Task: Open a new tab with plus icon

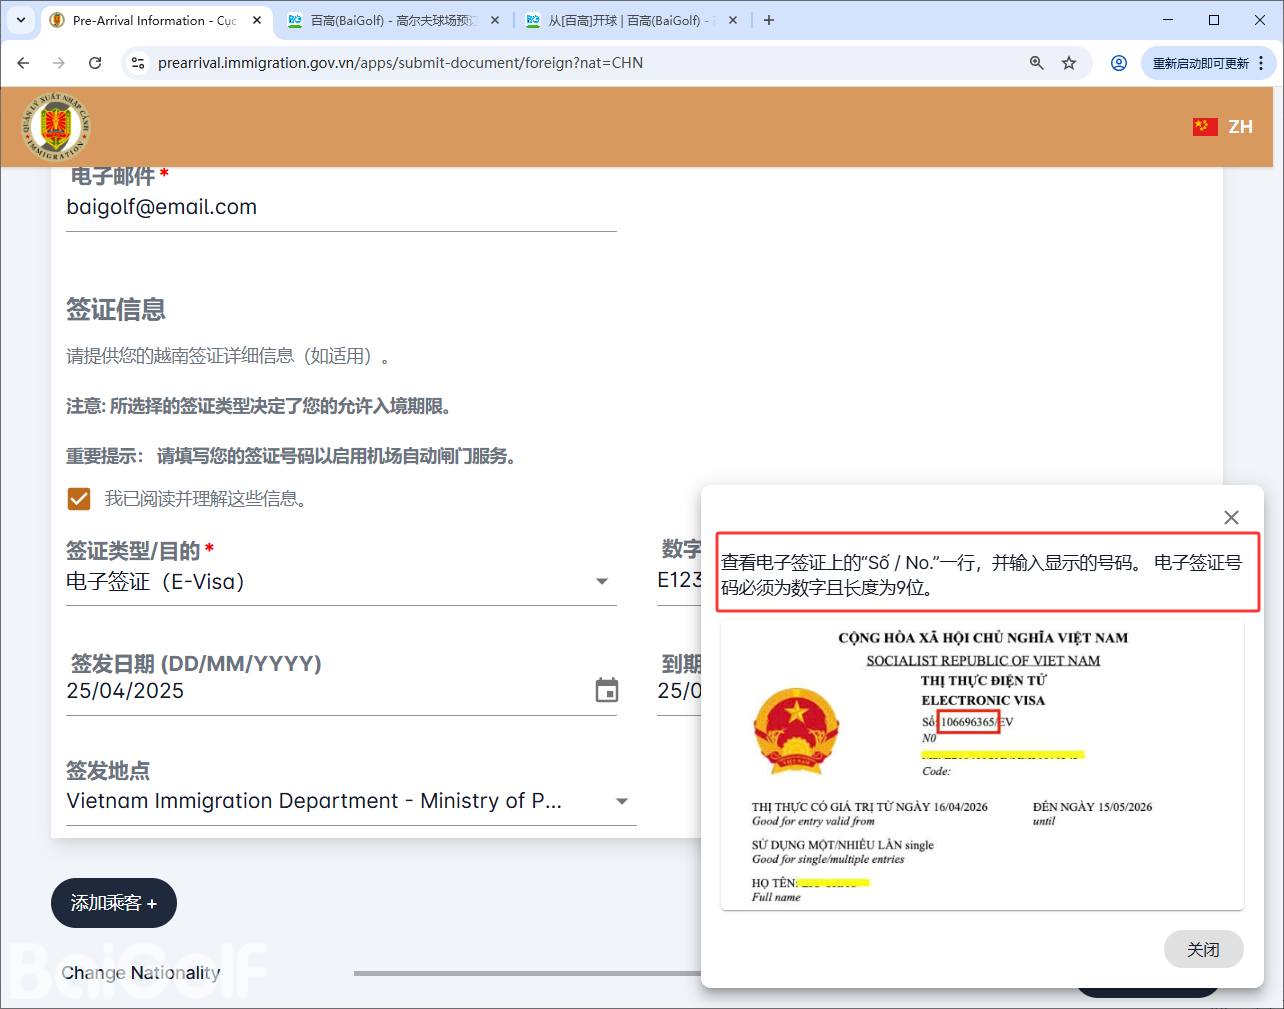Action: (x=768, y=20)
